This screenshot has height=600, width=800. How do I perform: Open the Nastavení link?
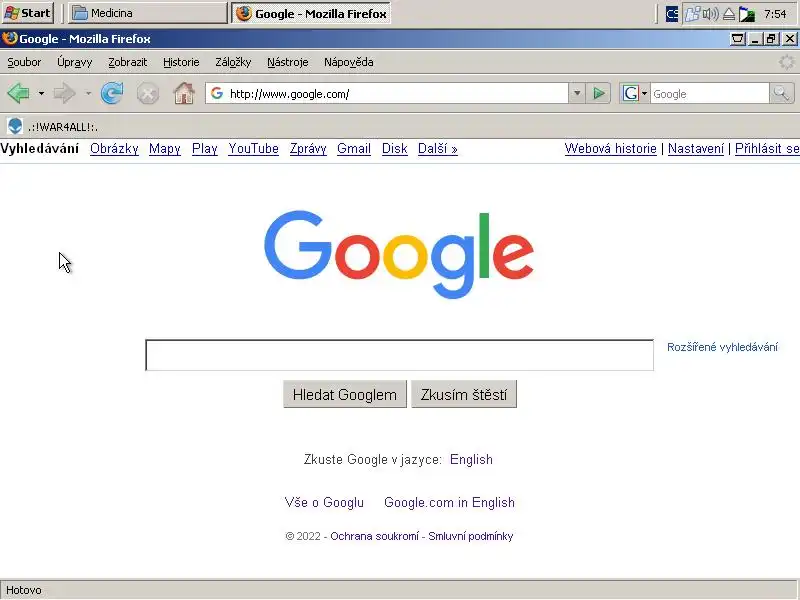point(696,148)
